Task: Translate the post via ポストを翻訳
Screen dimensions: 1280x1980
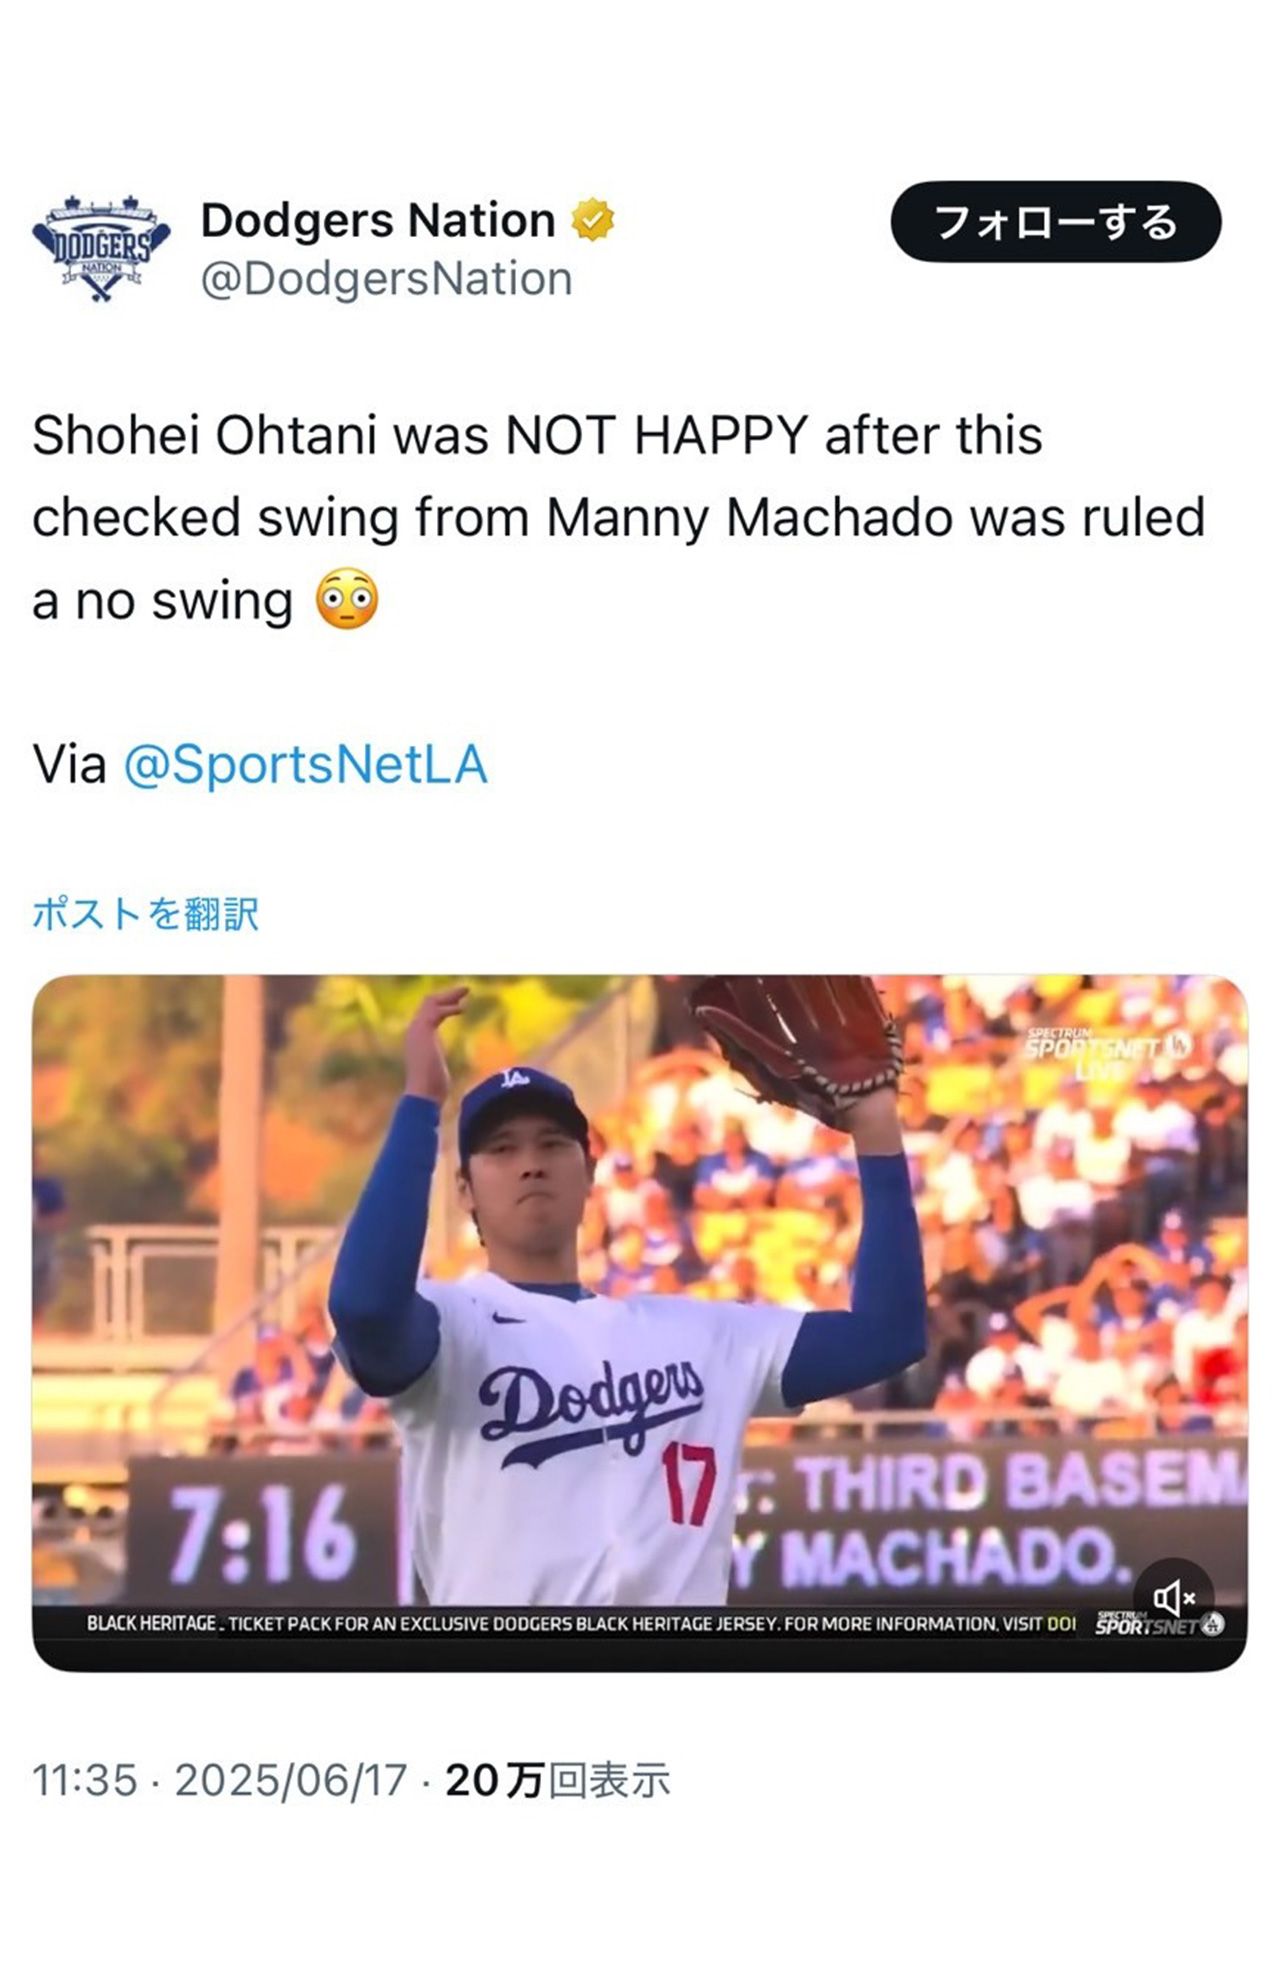Action: 146,914
